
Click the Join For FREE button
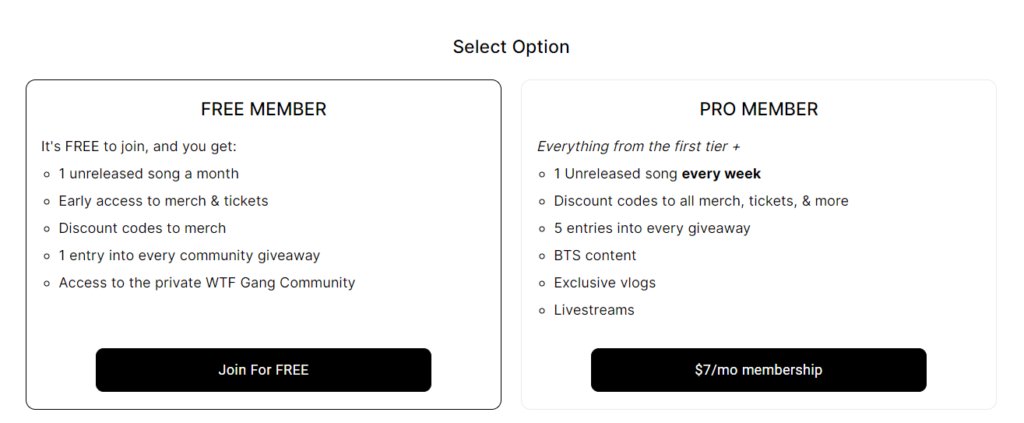[x=263, y=370]
